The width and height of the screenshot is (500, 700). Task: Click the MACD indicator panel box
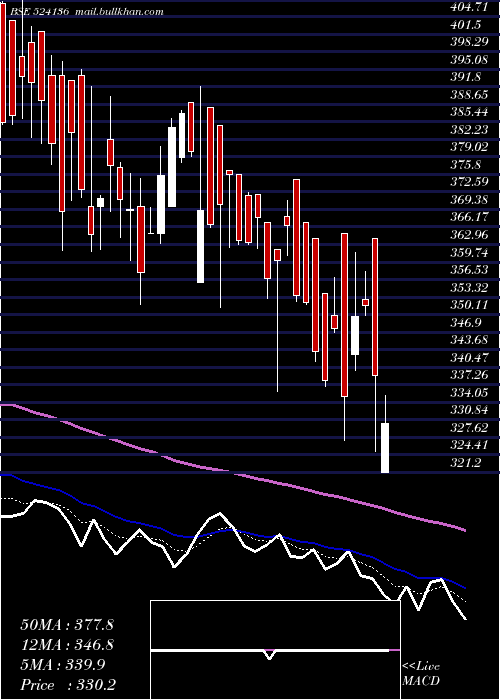[275, 650]
